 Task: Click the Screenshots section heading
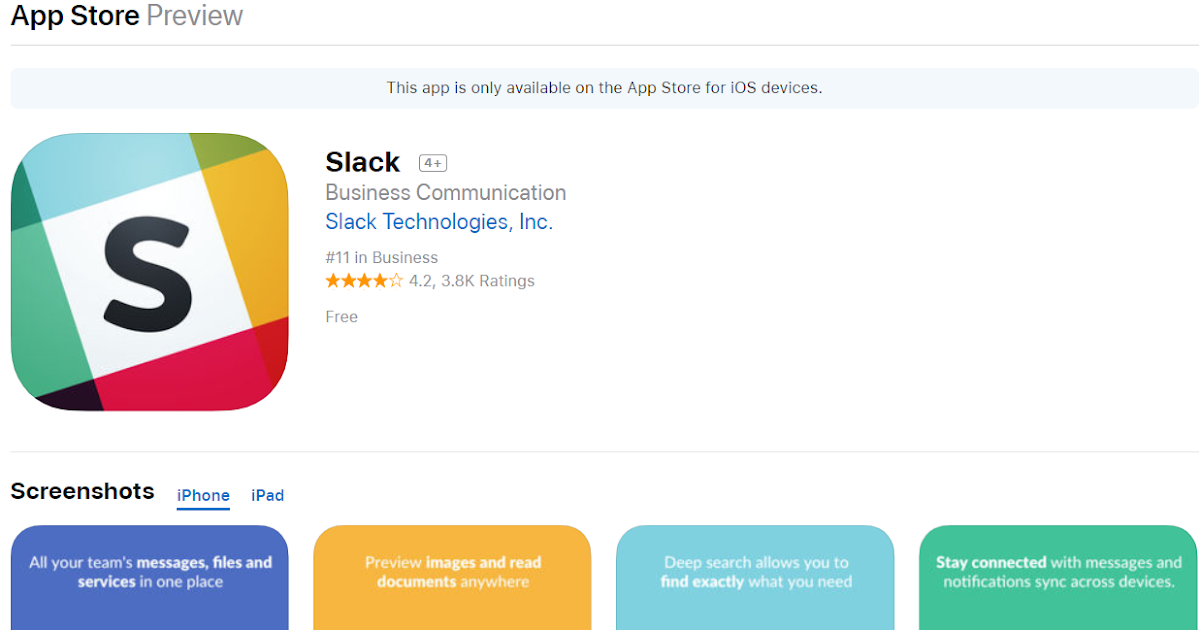82,491
